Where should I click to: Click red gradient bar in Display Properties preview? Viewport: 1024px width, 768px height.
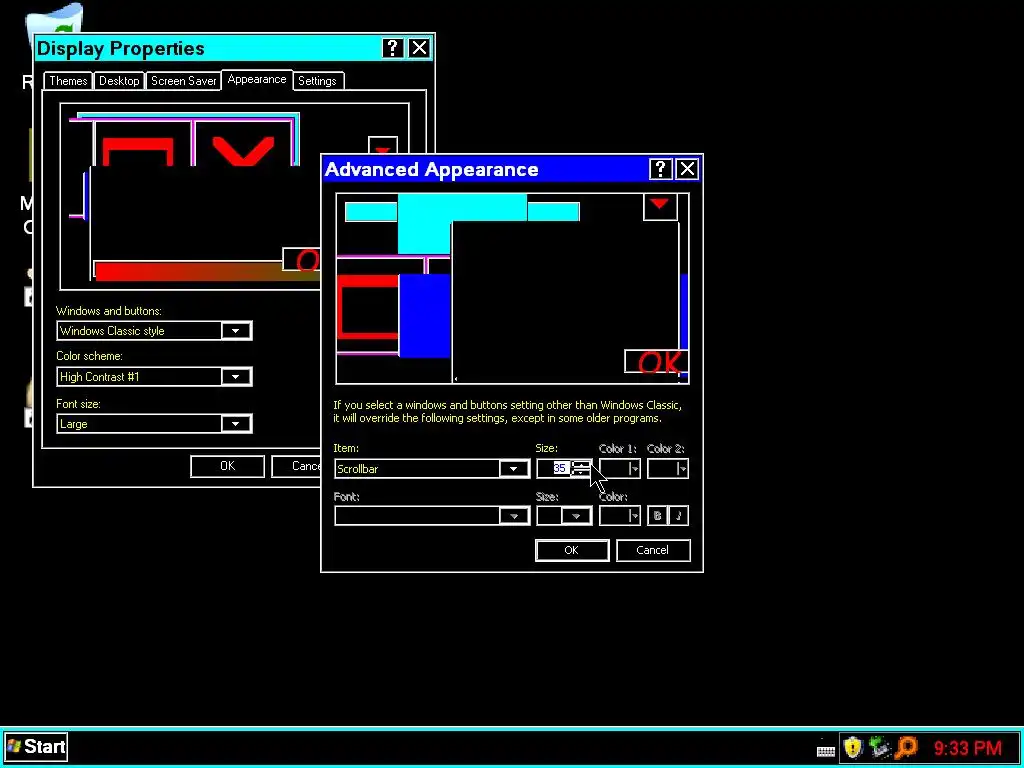[208, 271]
